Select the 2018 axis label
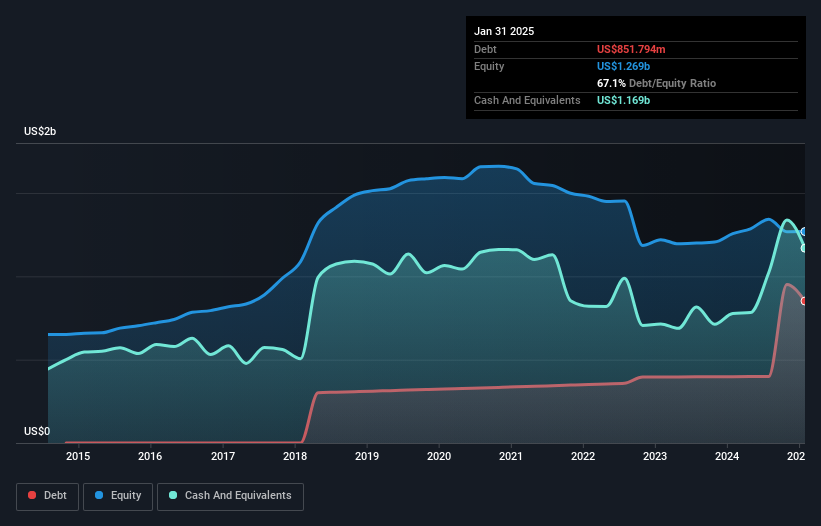The width and height of the screenshot is (821, 526). (x=295, y=456)
